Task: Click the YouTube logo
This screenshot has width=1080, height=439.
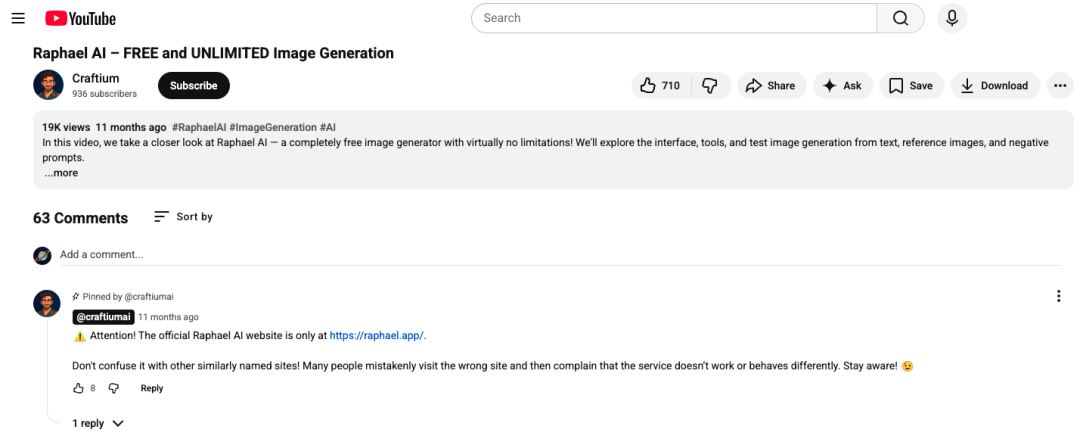Action: [81, 18]
